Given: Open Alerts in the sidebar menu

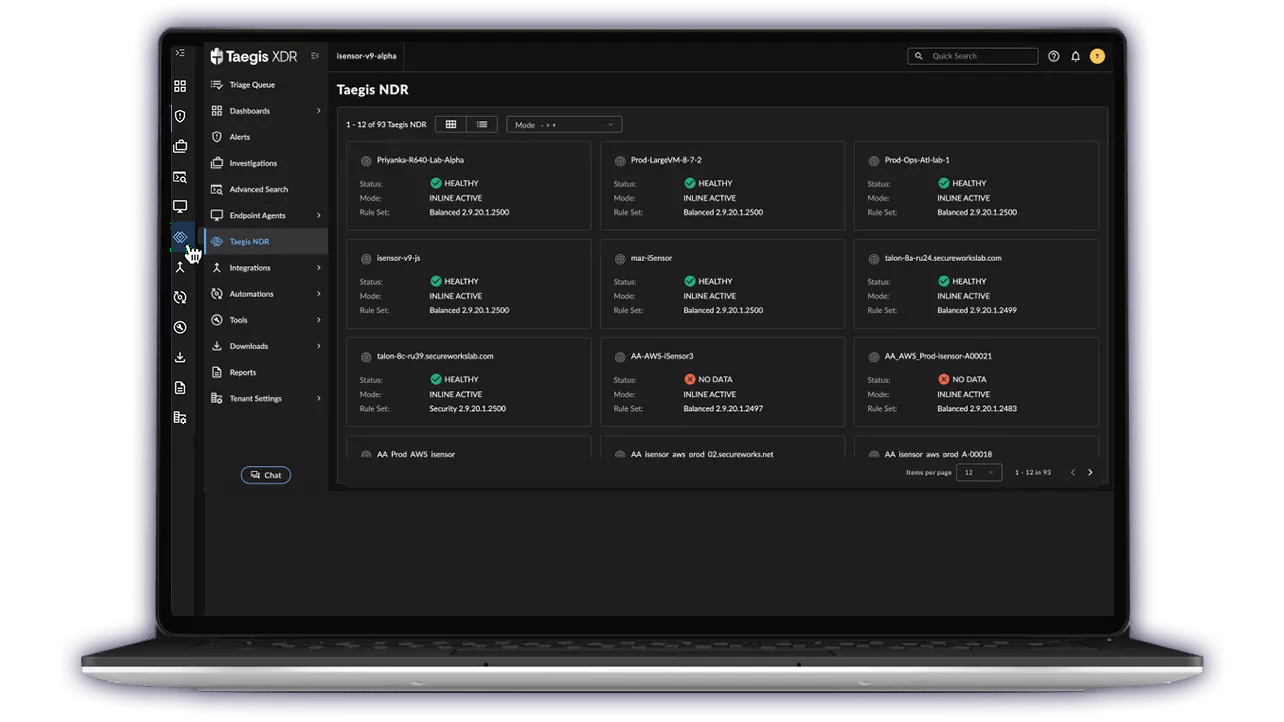Looking at the screenshot, I should tap(266, 137).
